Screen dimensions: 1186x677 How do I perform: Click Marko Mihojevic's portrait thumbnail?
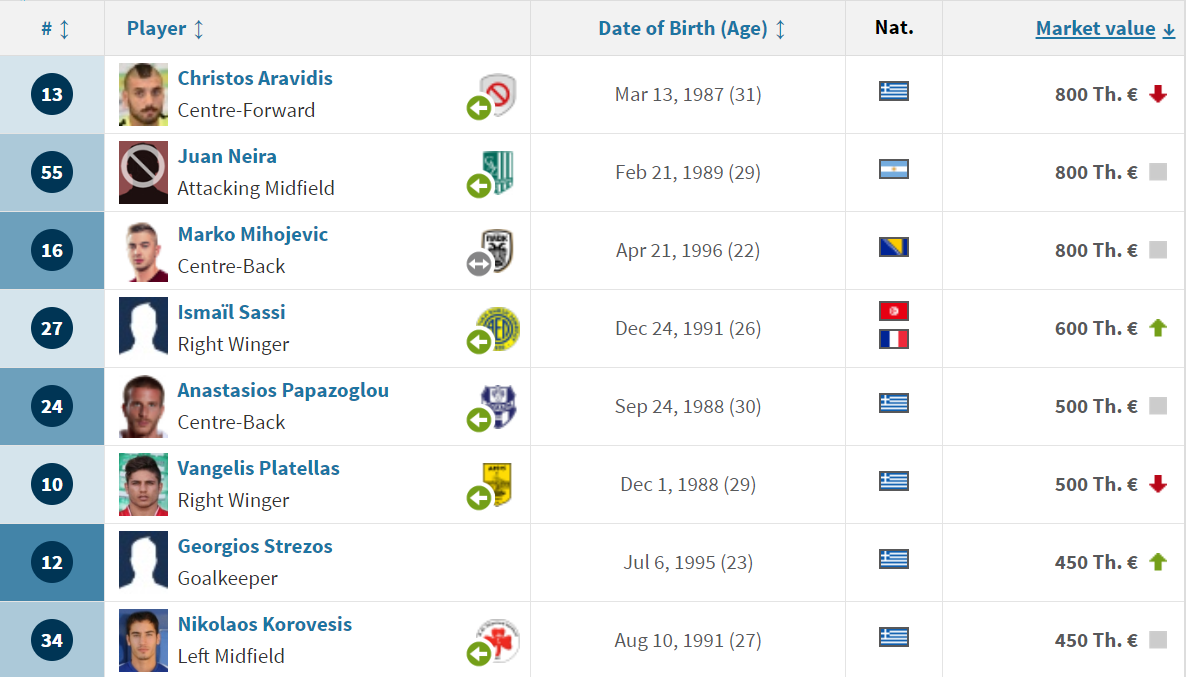click(143, 250)
